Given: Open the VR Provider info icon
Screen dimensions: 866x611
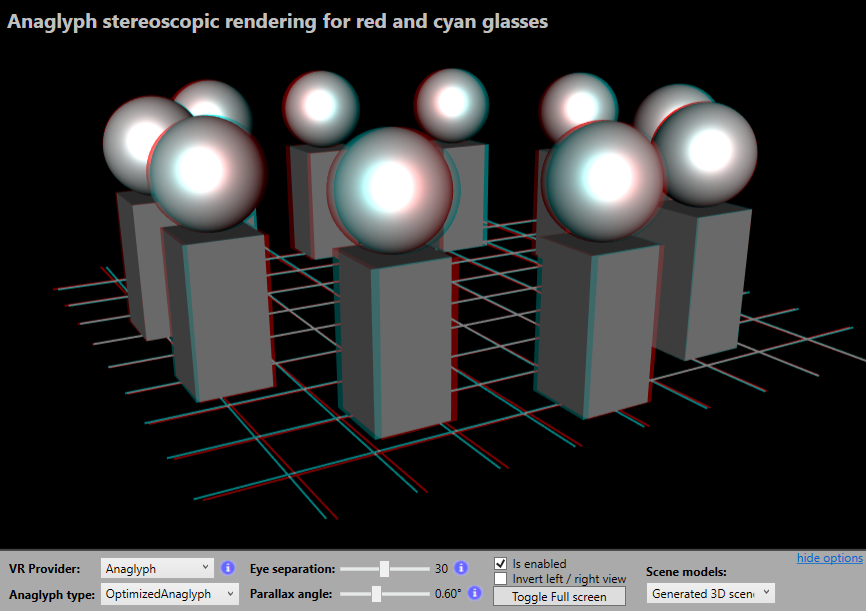Looking at the screenshot, I should coord(228,568).
